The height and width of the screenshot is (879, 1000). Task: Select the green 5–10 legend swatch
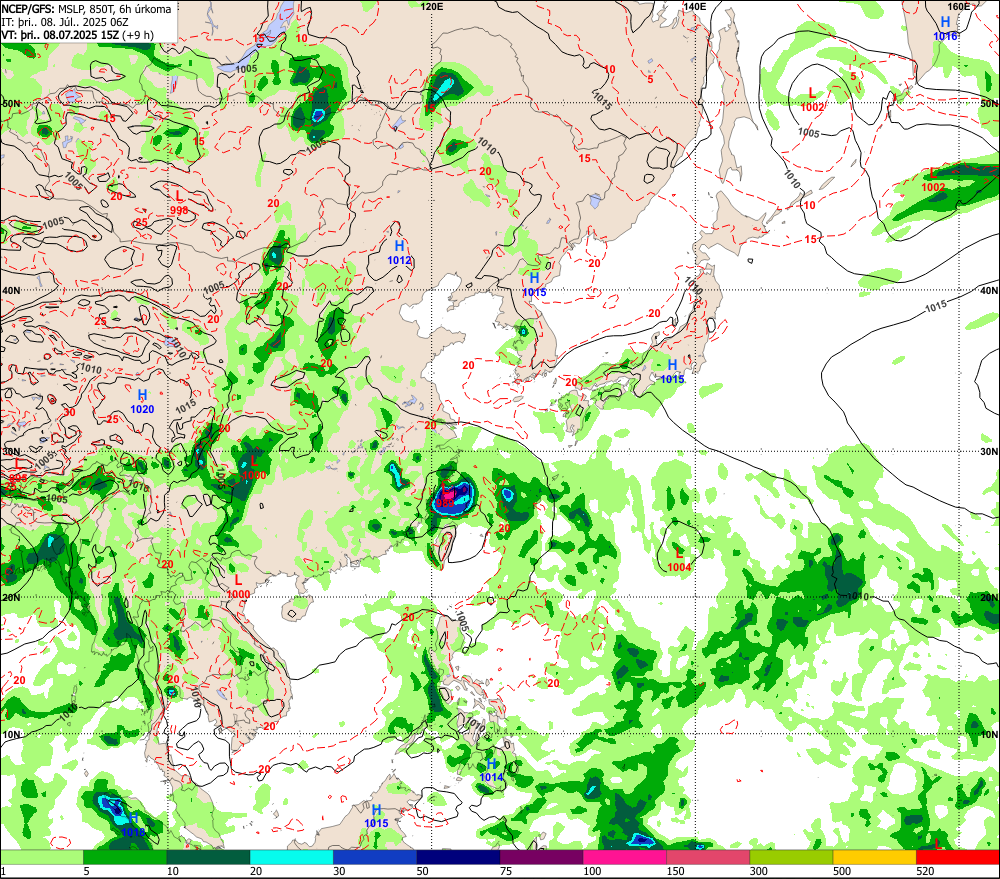[125, 857]
